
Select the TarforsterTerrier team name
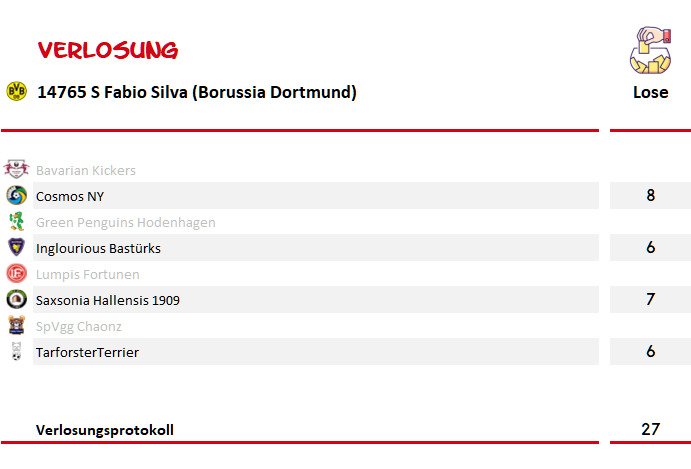pos(87,352)
